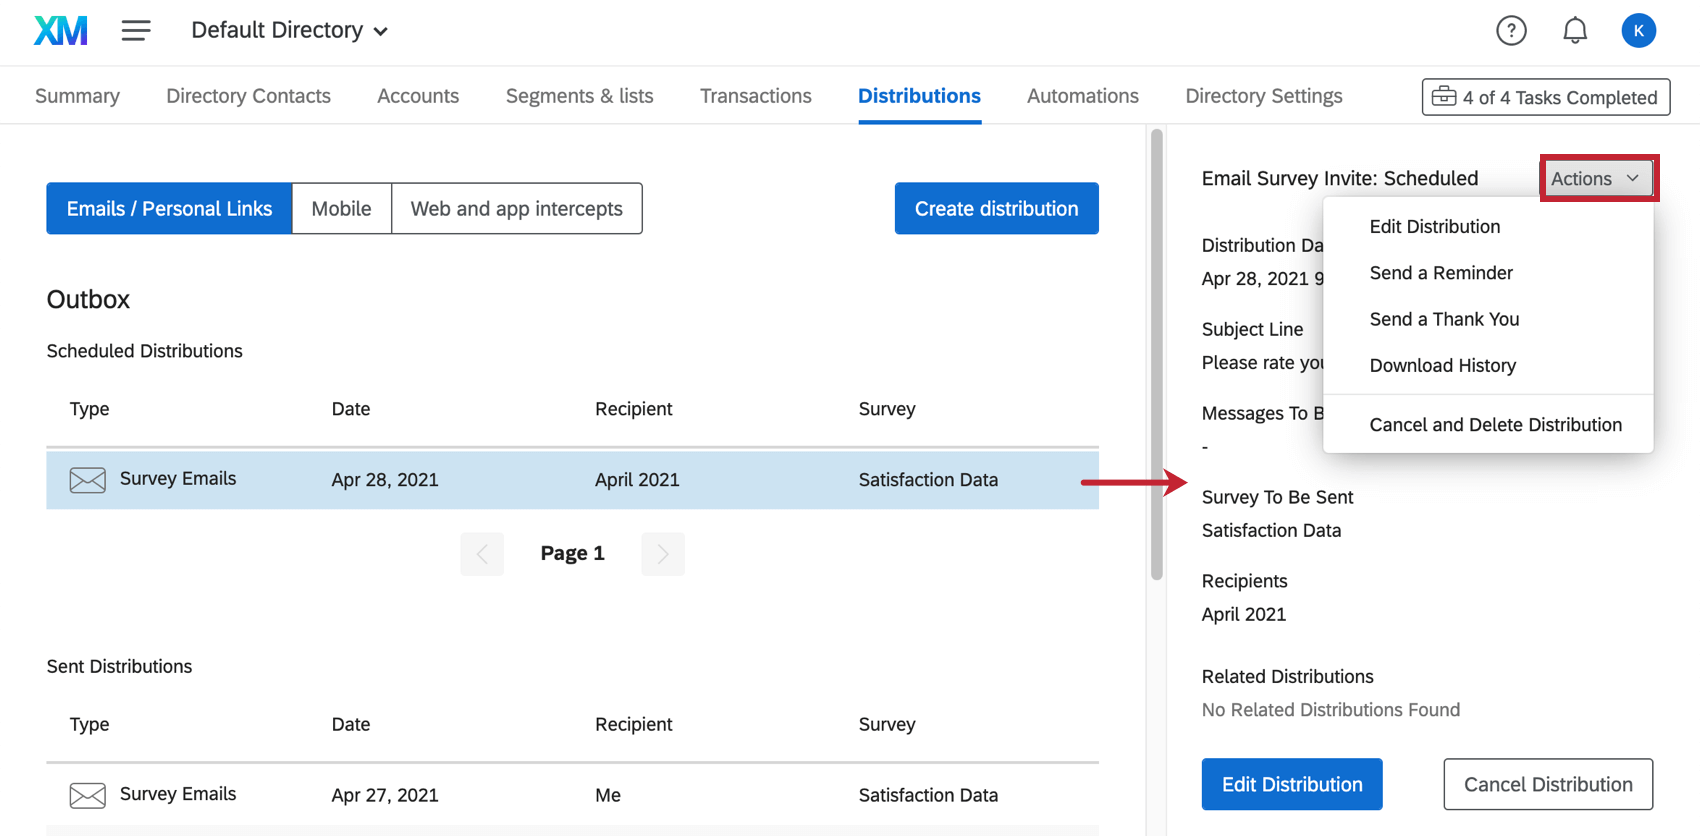
Task: Choose Send a Reminder from menu
Action: (x=1440, y=273)
